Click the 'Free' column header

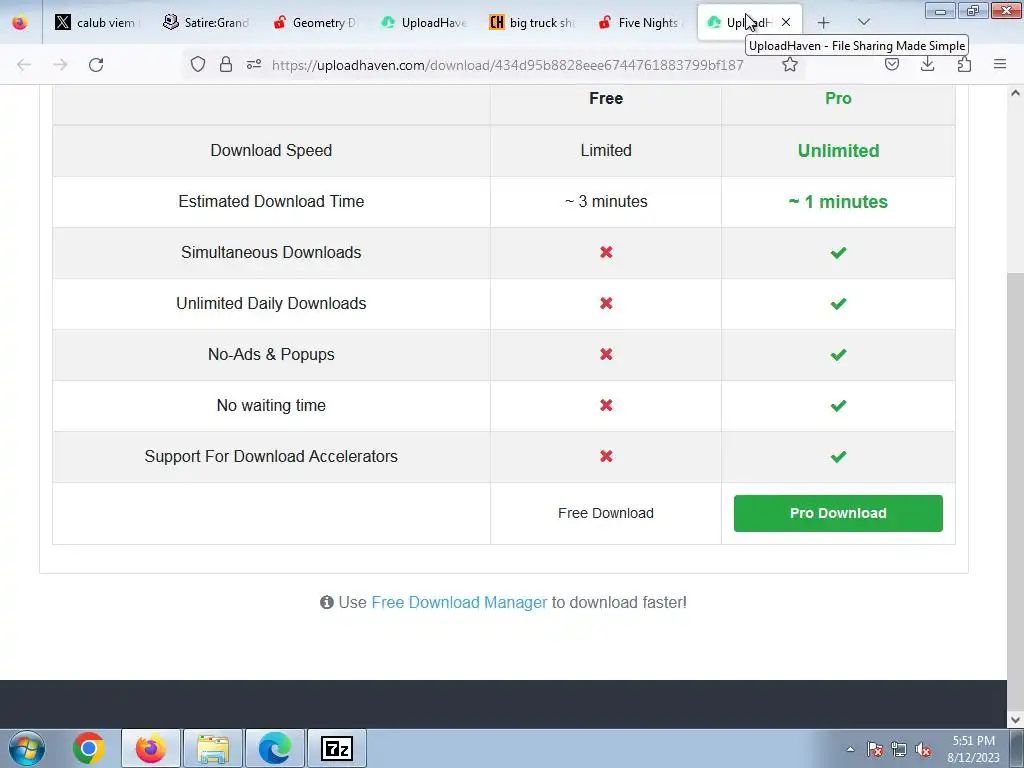606,99
